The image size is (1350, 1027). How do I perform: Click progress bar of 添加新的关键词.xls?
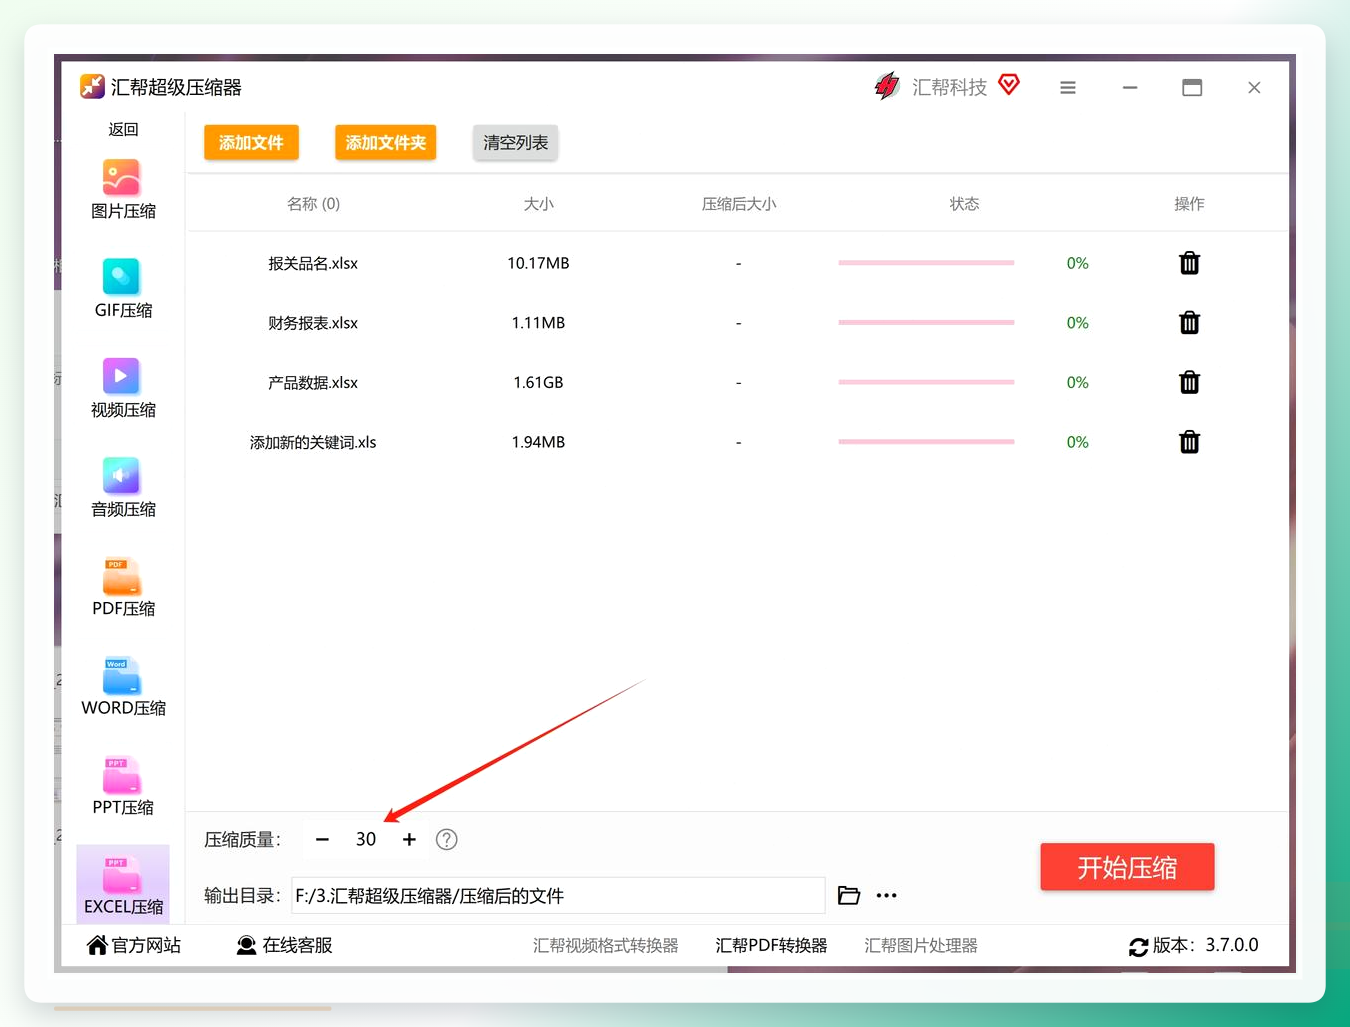[926, 442]
